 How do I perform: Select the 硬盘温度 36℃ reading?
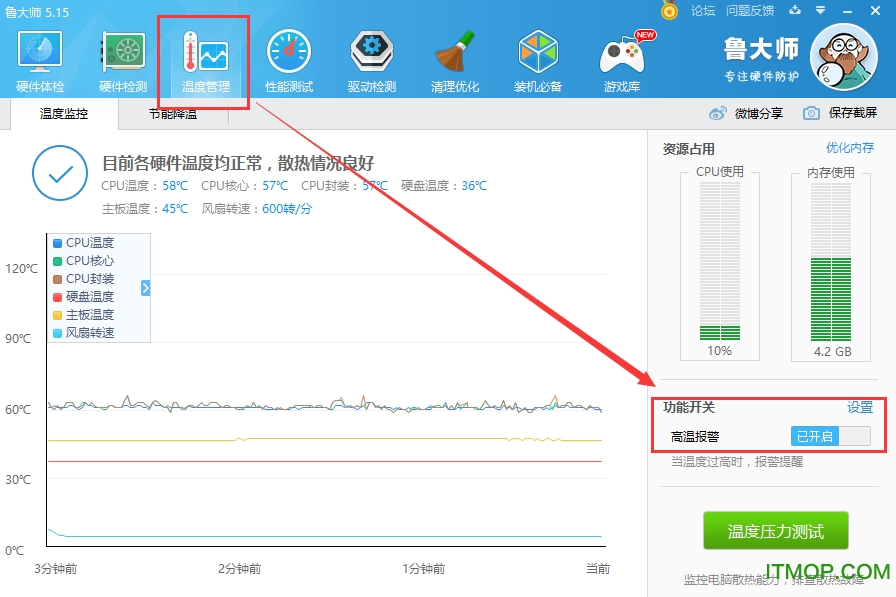point(444,186)
